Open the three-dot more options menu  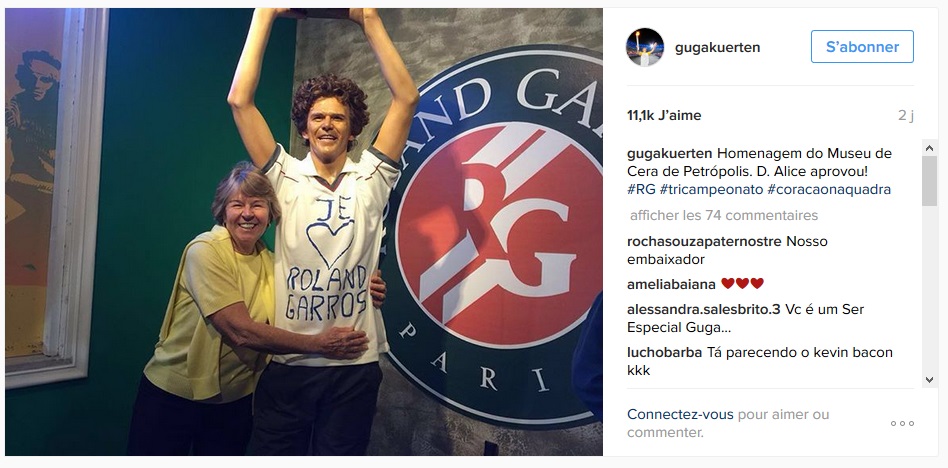[902, 424]
